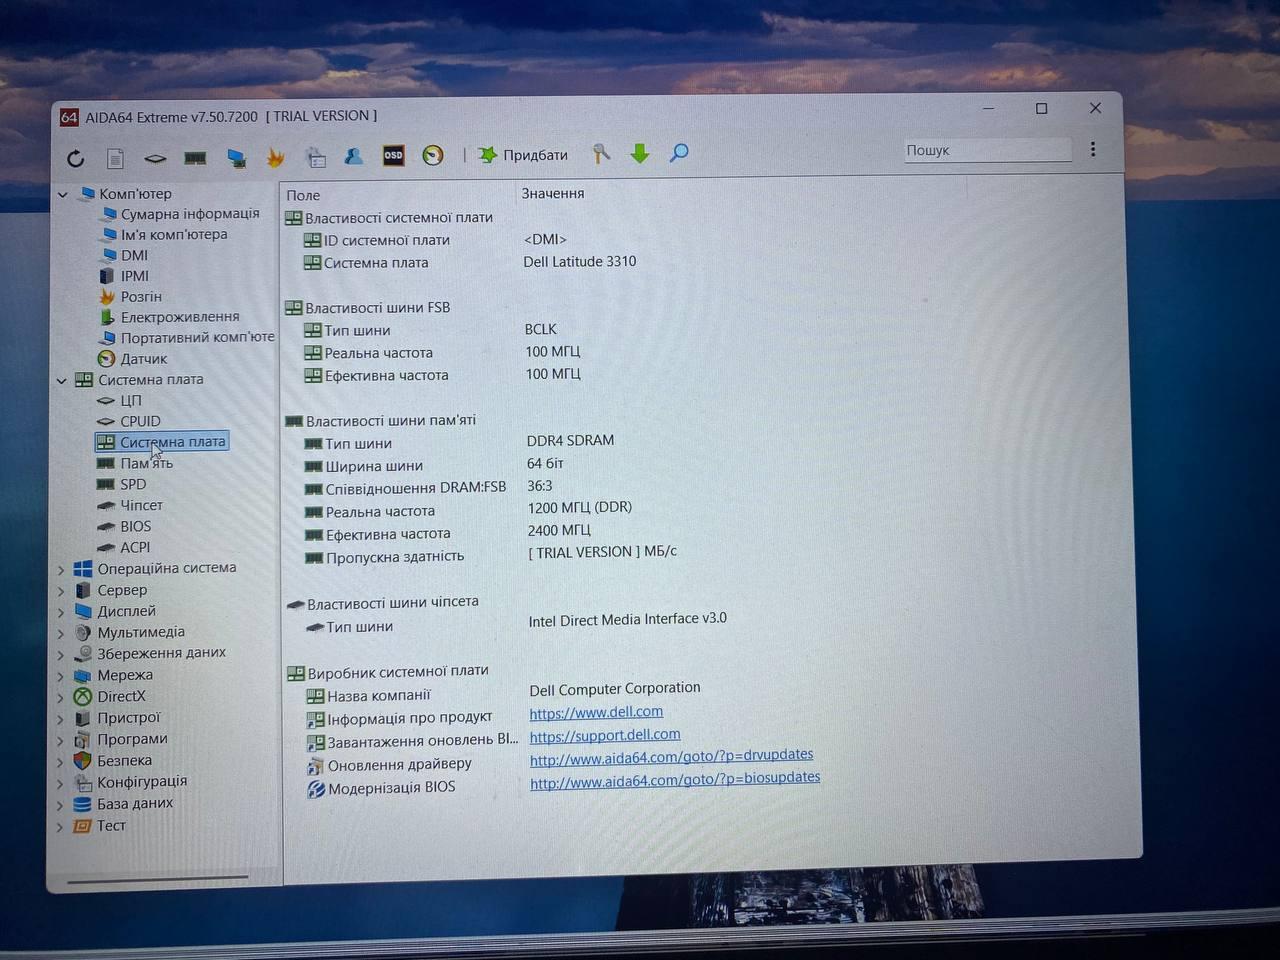Click the Пристрої tree item
This screenshot has height=960, width=1280.
tap(128, 718)
